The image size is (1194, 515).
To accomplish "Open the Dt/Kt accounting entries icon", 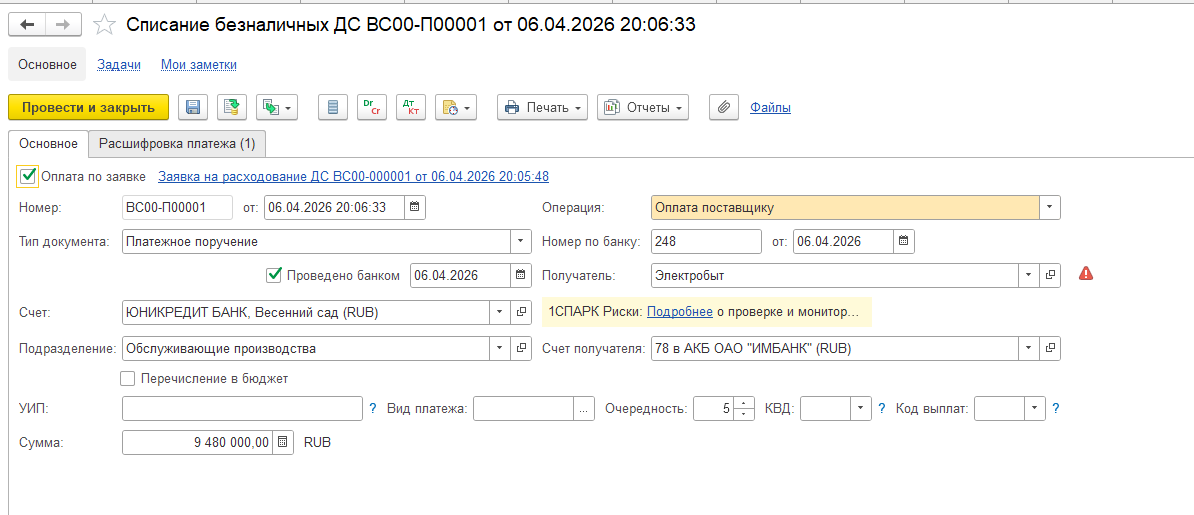I will point(410,107).
